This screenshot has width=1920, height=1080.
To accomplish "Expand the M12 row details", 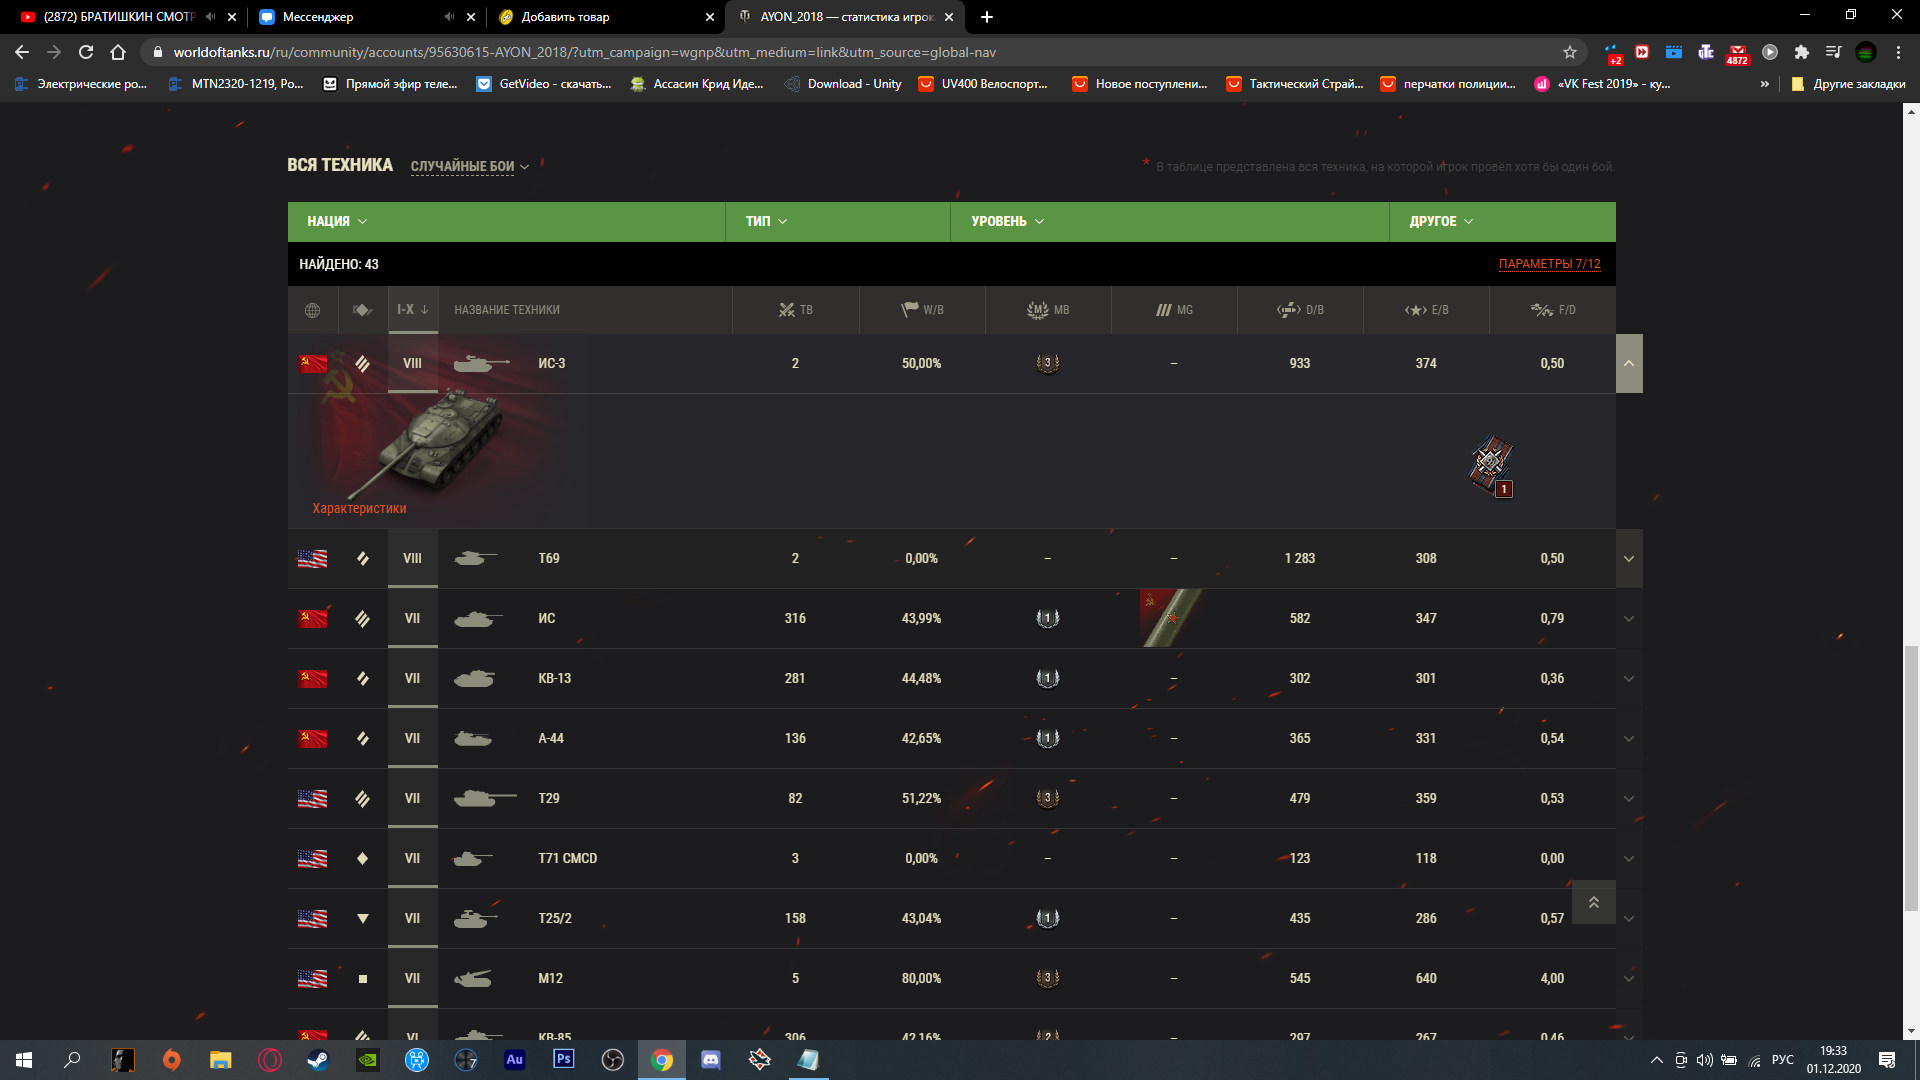I will [1629, 979].
